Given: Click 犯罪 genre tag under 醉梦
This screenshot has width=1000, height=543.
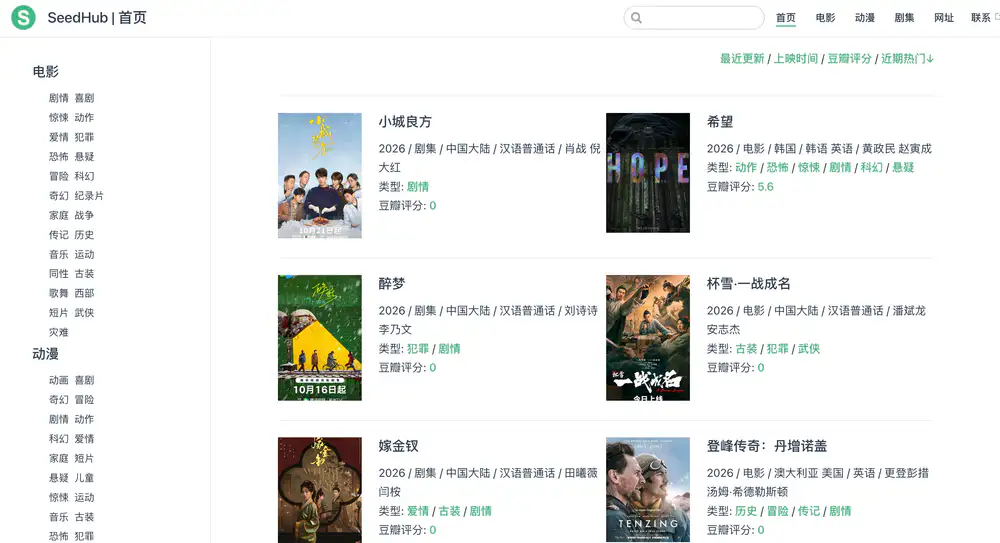Looking at the screenshot, I should [418, 348].
